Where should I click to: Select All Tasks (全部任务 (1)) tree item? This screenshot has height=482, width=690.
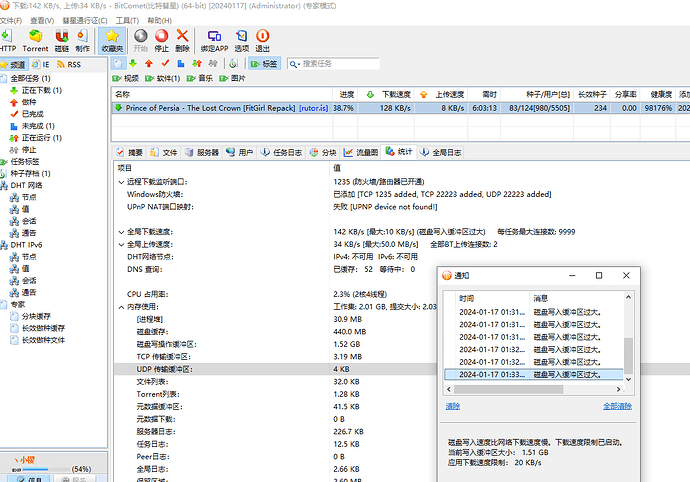tap(30, 78)
